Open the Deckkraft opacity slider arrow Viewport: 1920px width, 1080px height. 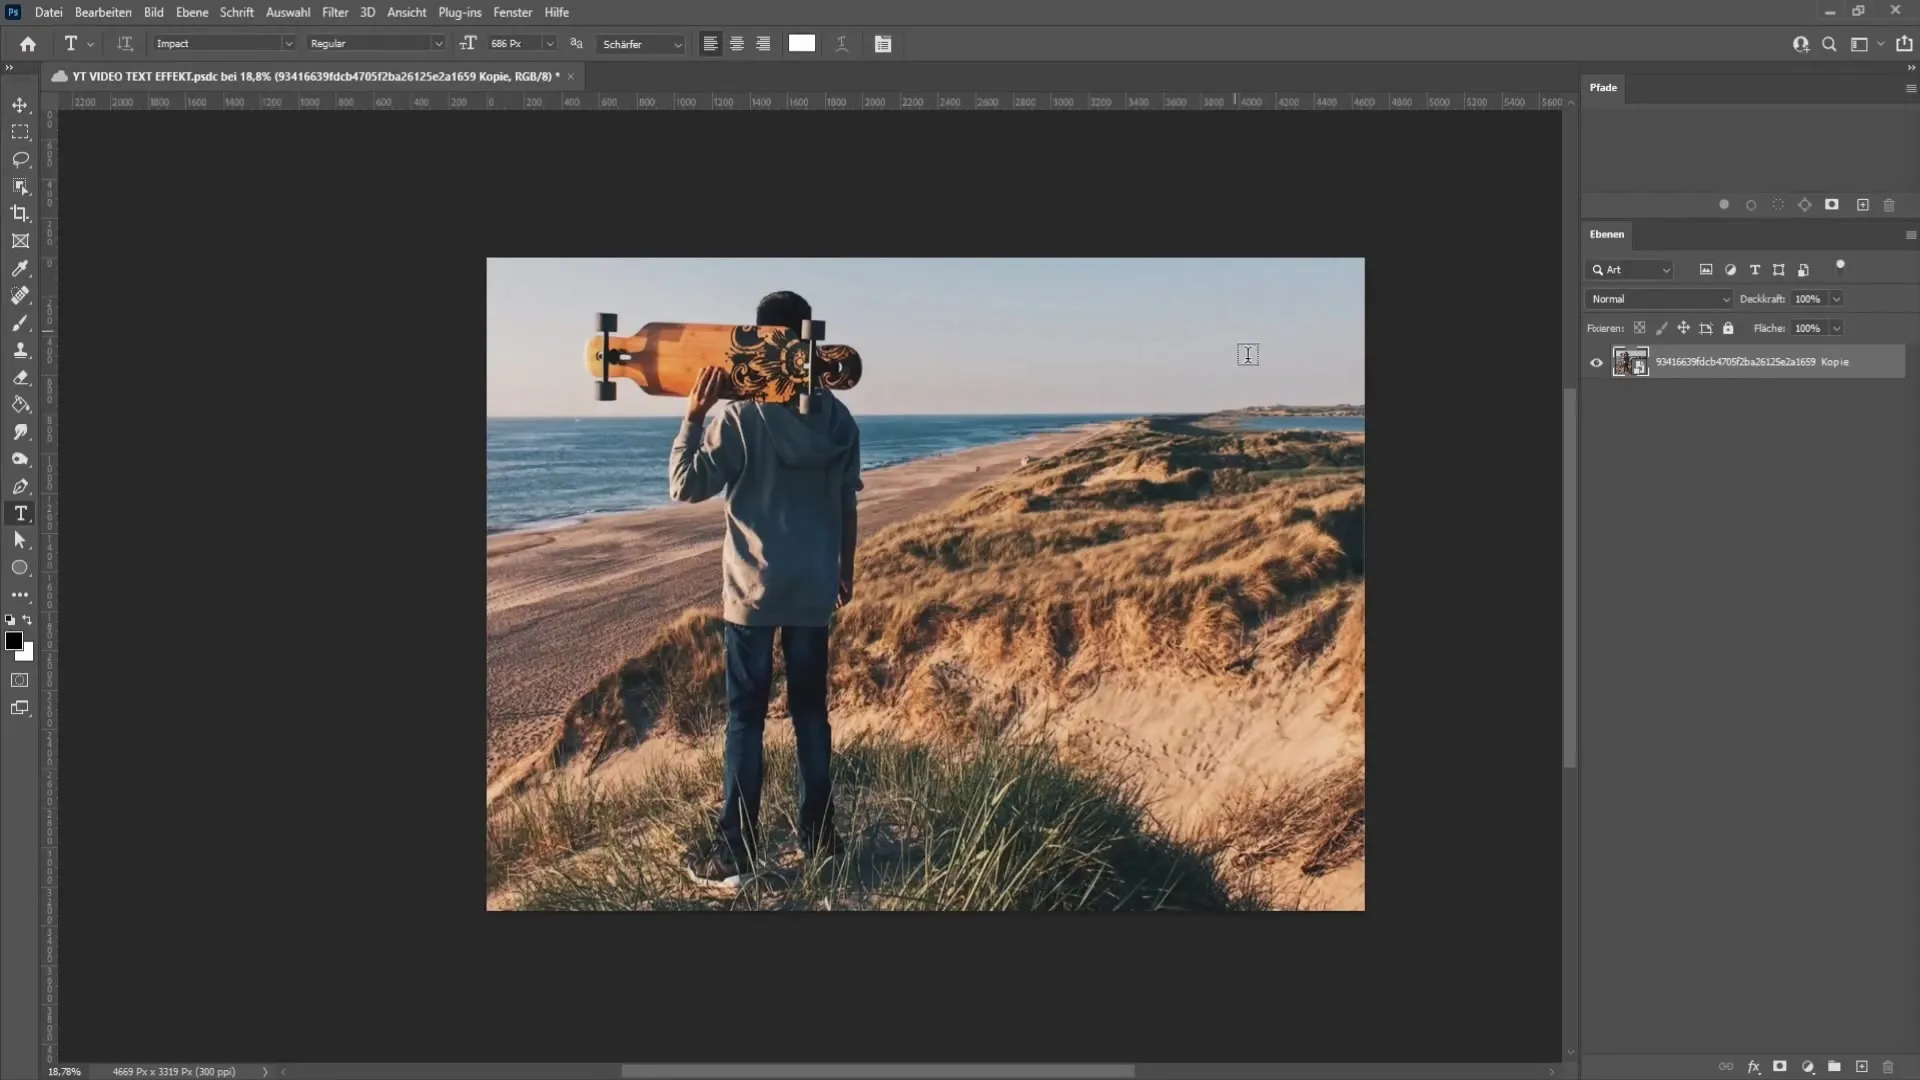coord(1836,299)
